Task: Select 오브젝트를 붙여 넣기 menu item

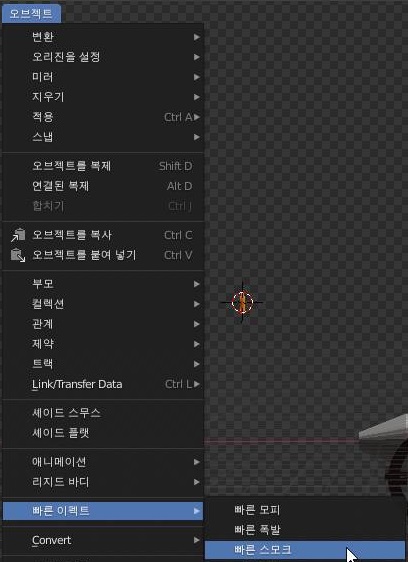Action: 103,255
